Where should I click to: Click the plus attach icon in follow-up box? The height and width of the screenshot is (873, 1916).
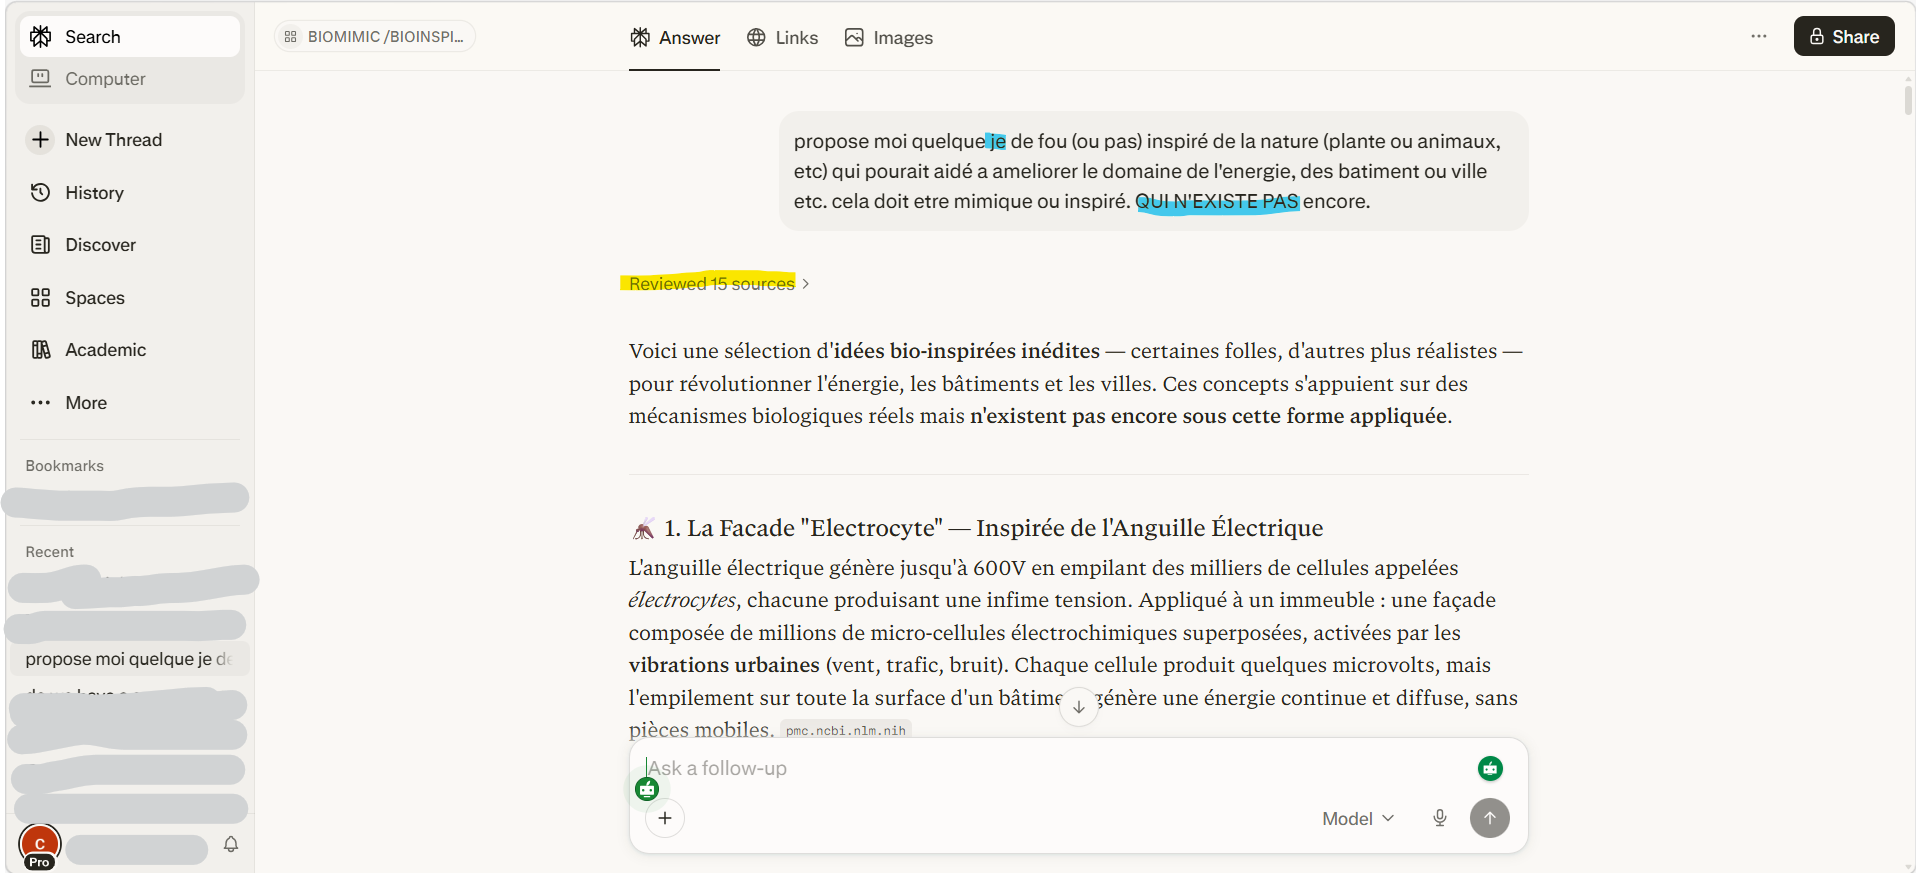(665, 818)
